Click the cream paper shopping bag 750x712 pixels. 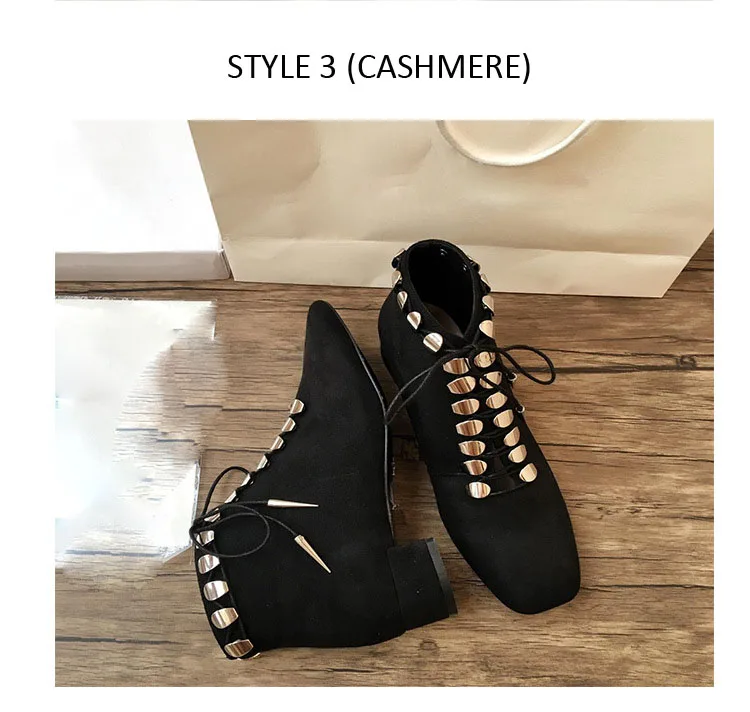(452, 201)
